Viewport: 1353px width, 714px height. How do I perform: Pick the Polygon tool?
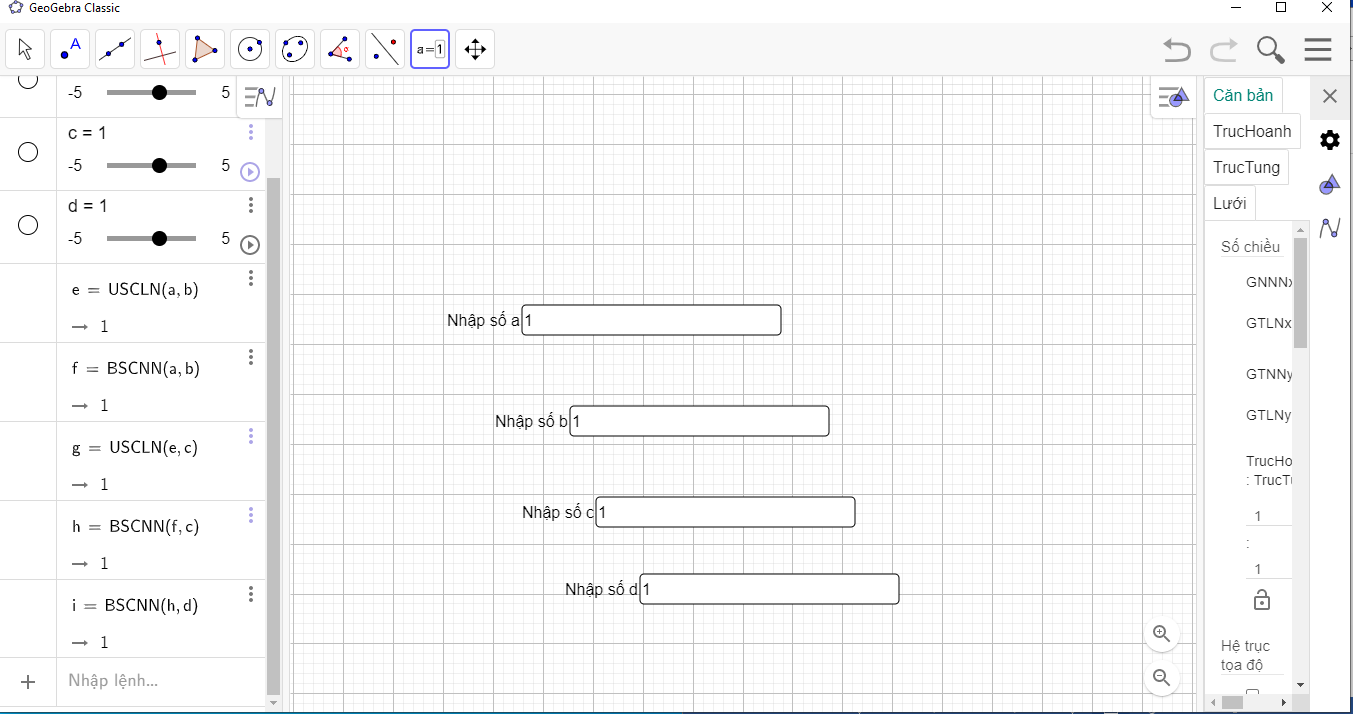point(205,49)
